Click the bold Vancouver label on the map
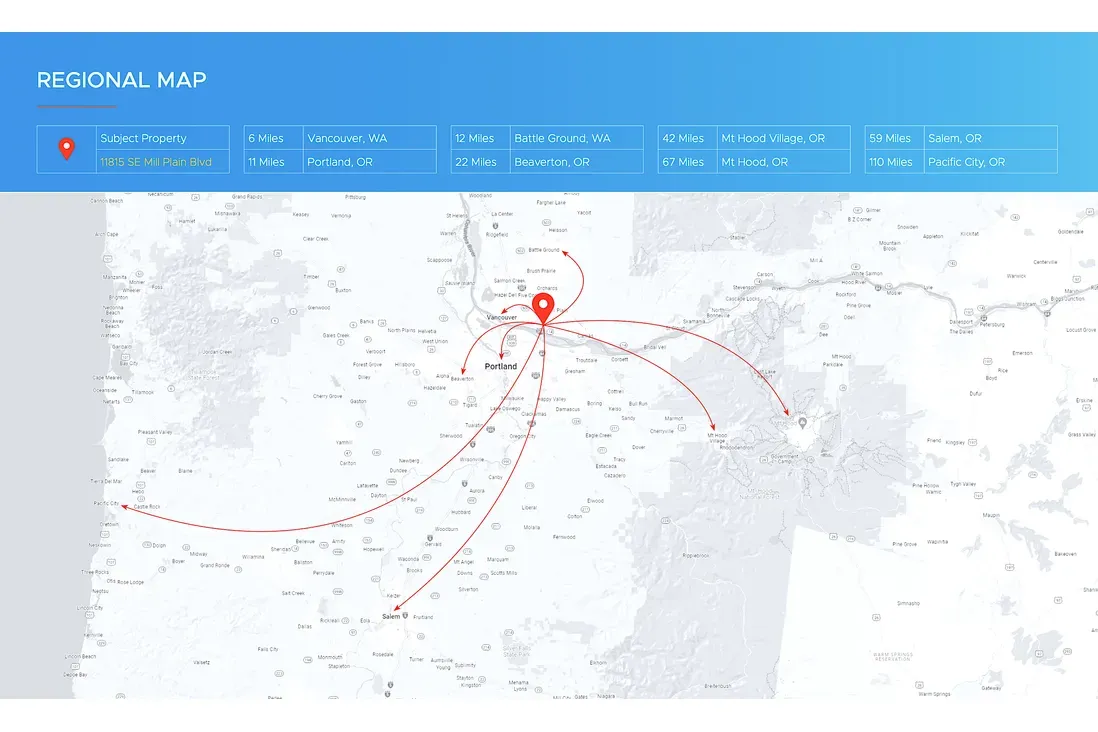 point(501,318)
